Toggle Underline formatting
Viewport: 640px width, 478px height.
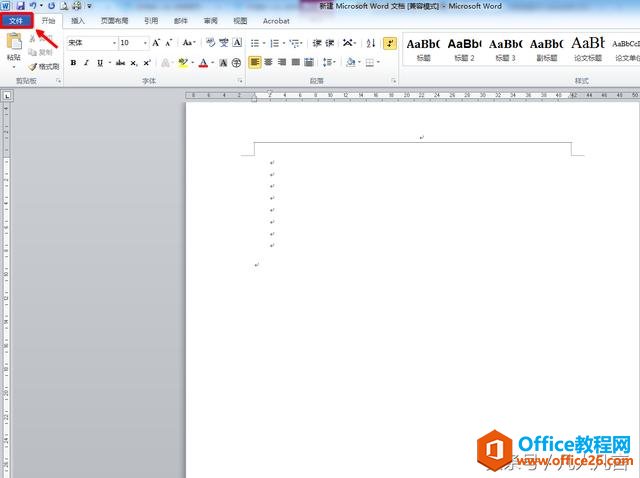coord(100,63)
